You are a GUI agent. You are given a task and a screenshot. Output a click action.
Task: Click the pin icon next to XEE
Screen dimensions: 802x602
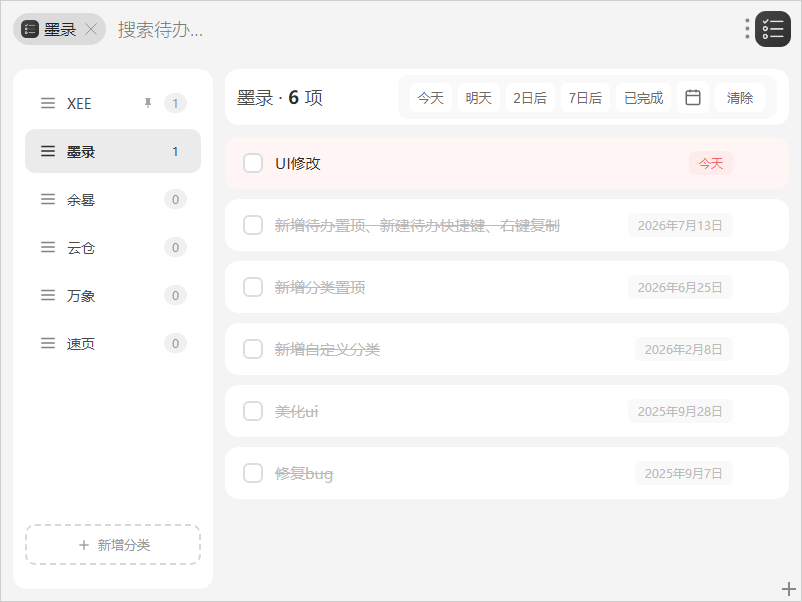point(148,103)
